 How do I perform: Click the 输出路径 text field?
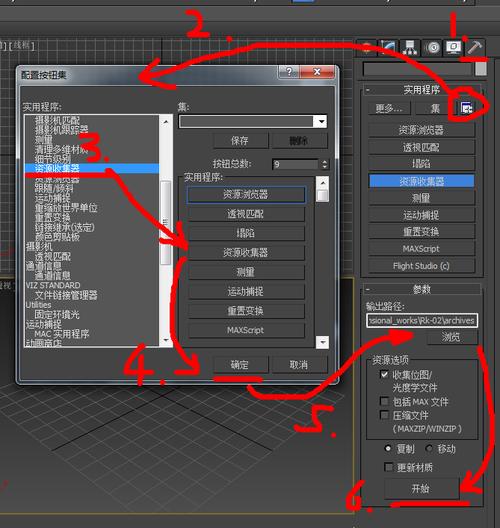(422, 320)
